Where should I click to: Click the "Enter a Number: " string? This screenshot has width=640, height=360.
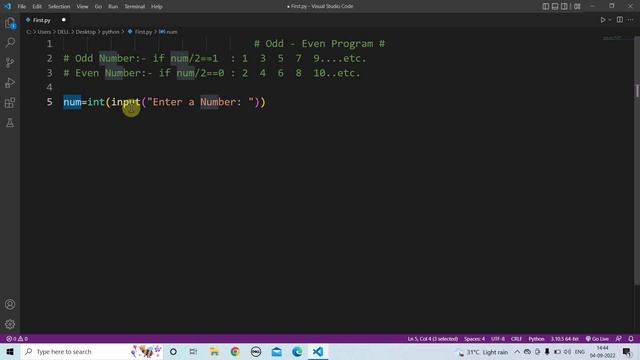(200, 102)
